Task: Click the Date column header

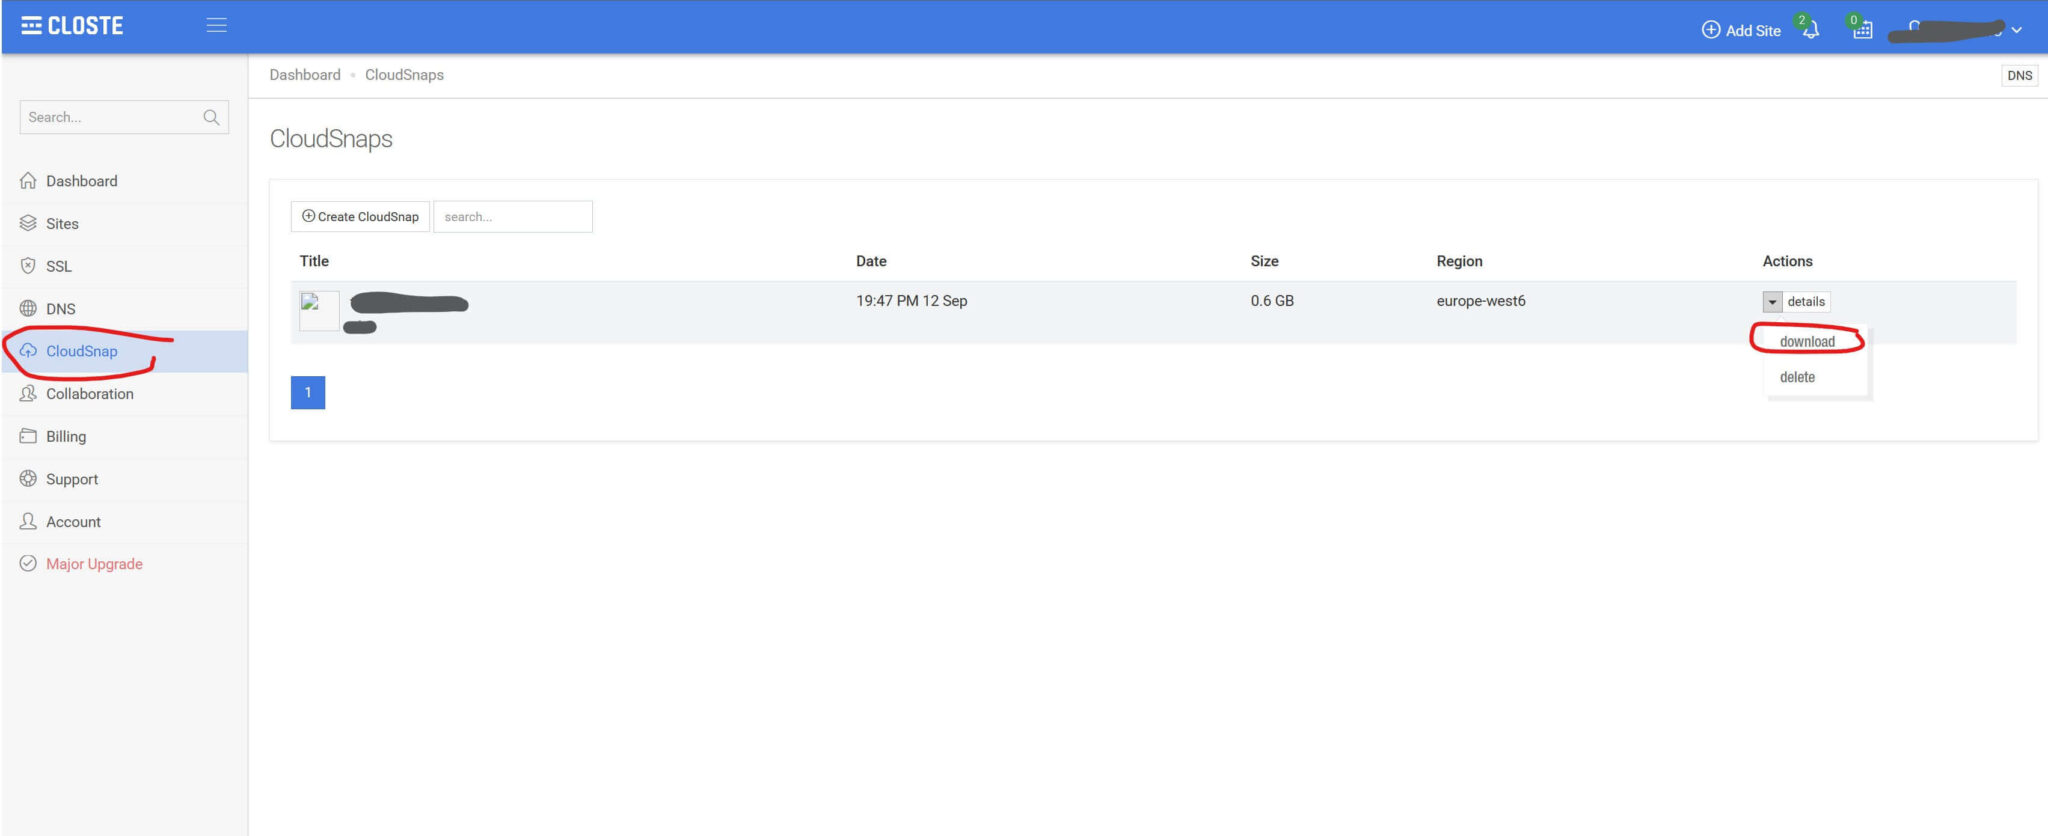Action: (x=871, y=261)
